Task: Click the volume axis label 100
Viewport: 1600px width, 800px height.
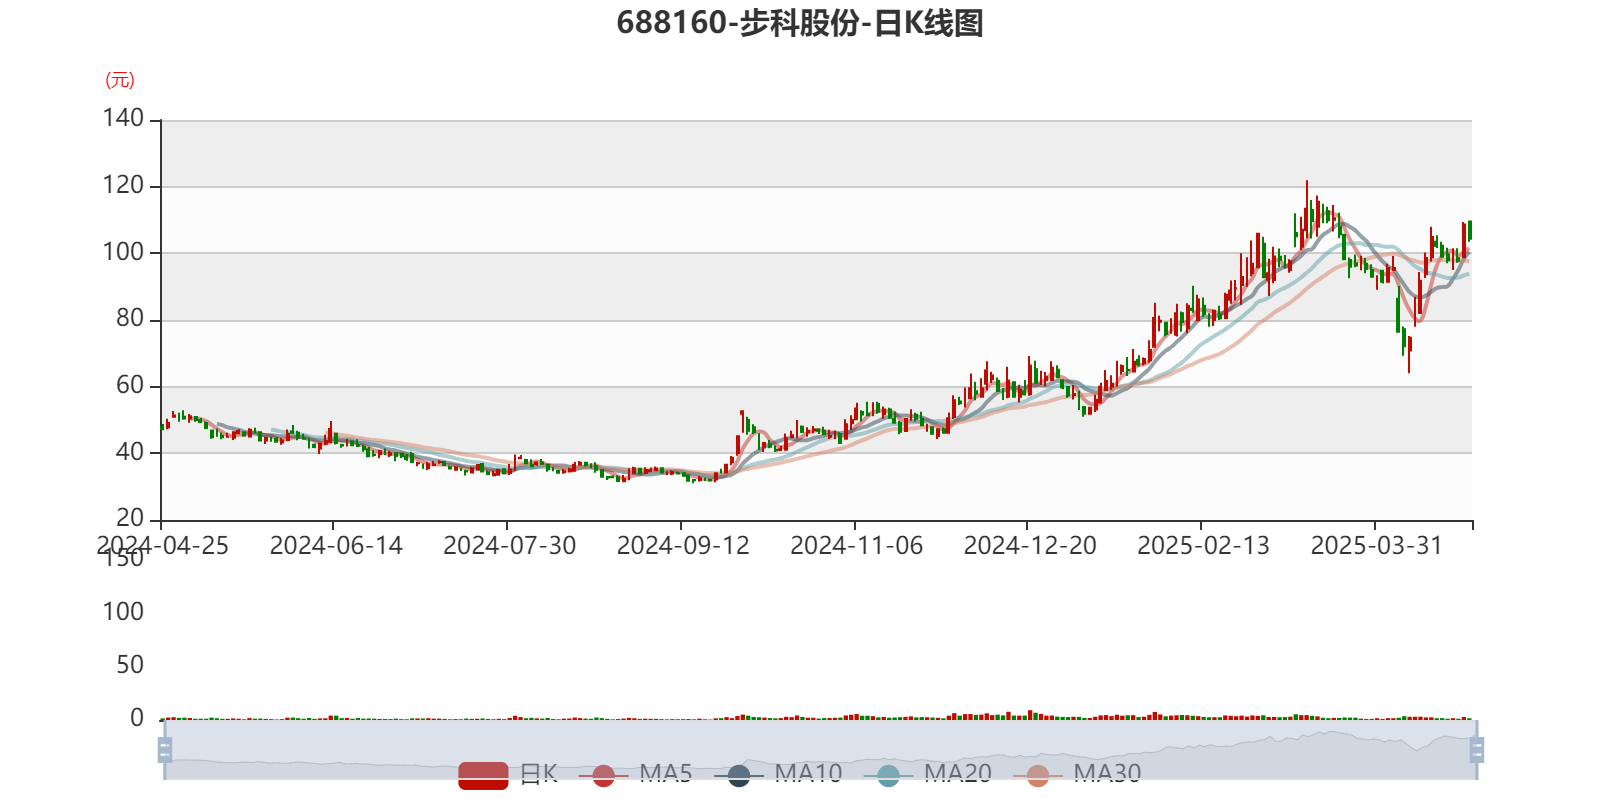Action: (x=123, y=611)
